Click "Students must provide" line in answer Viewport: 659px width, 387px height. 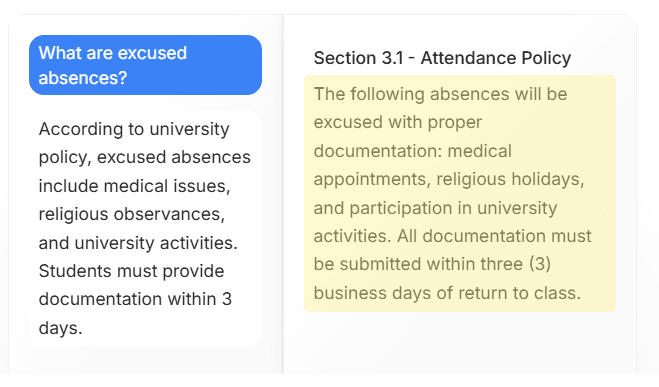click(132, 271)
